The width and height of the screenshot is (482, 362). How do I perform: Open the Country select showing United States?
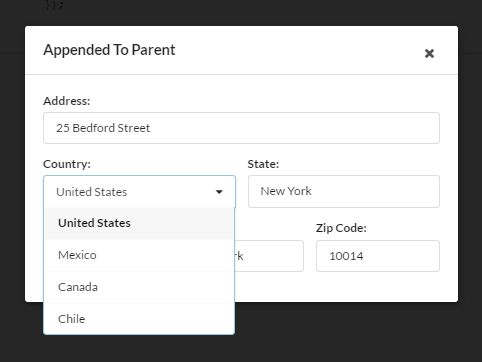[139, 192]
